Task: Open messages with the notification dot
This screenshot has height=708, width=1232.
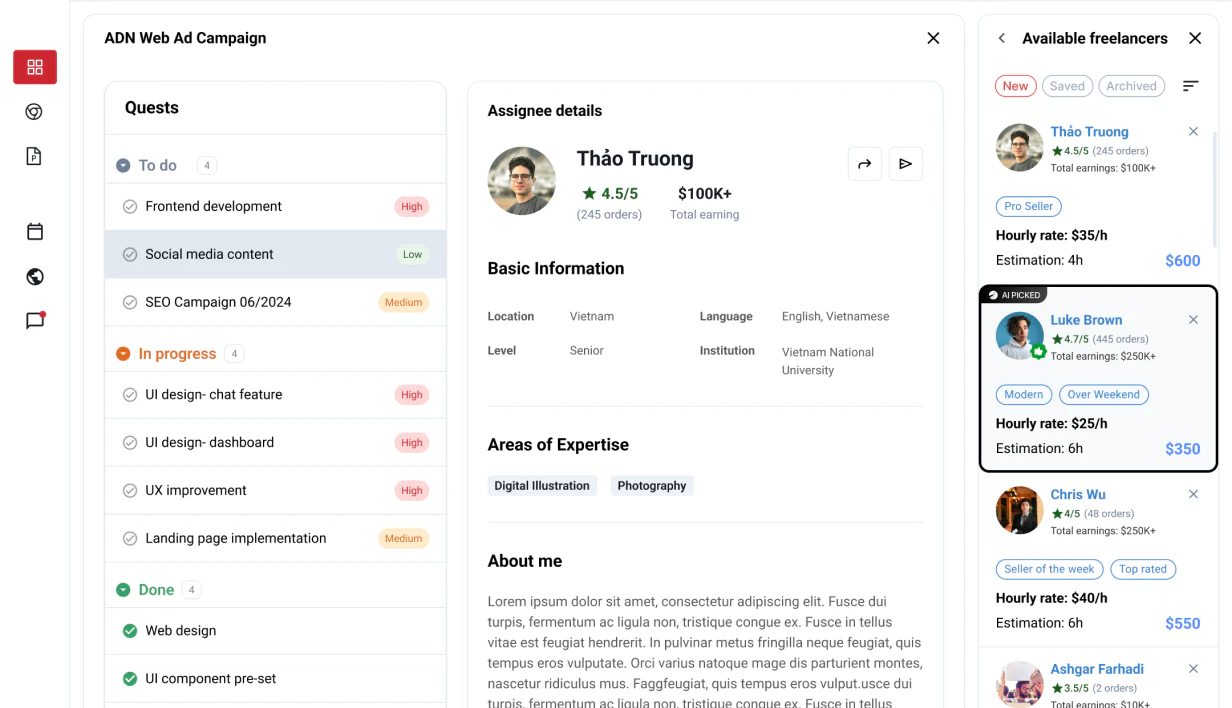Action: click(x=35, y=320)
